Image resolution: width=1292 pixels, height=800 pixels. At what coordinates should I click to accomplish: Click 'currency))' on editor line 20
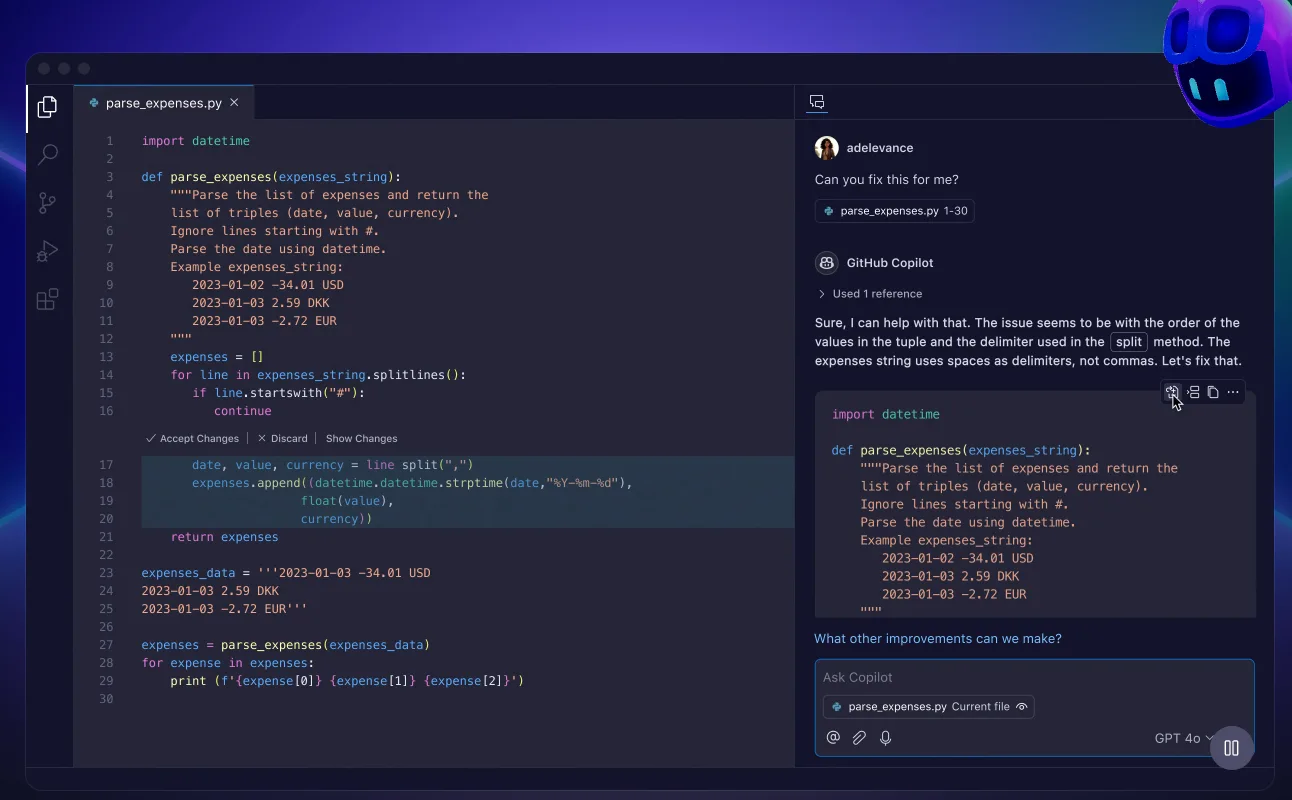[336, 519]
